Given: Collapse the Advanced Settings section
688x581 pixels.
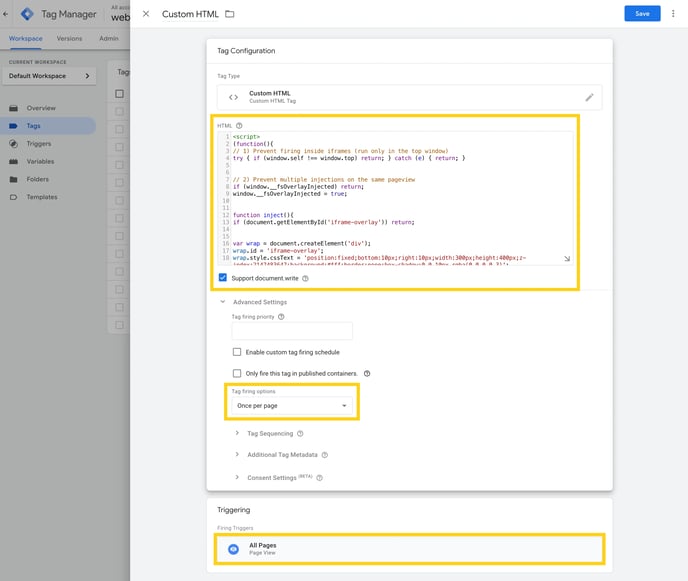Looking at the screenshot, I should [x=223, y=301].
